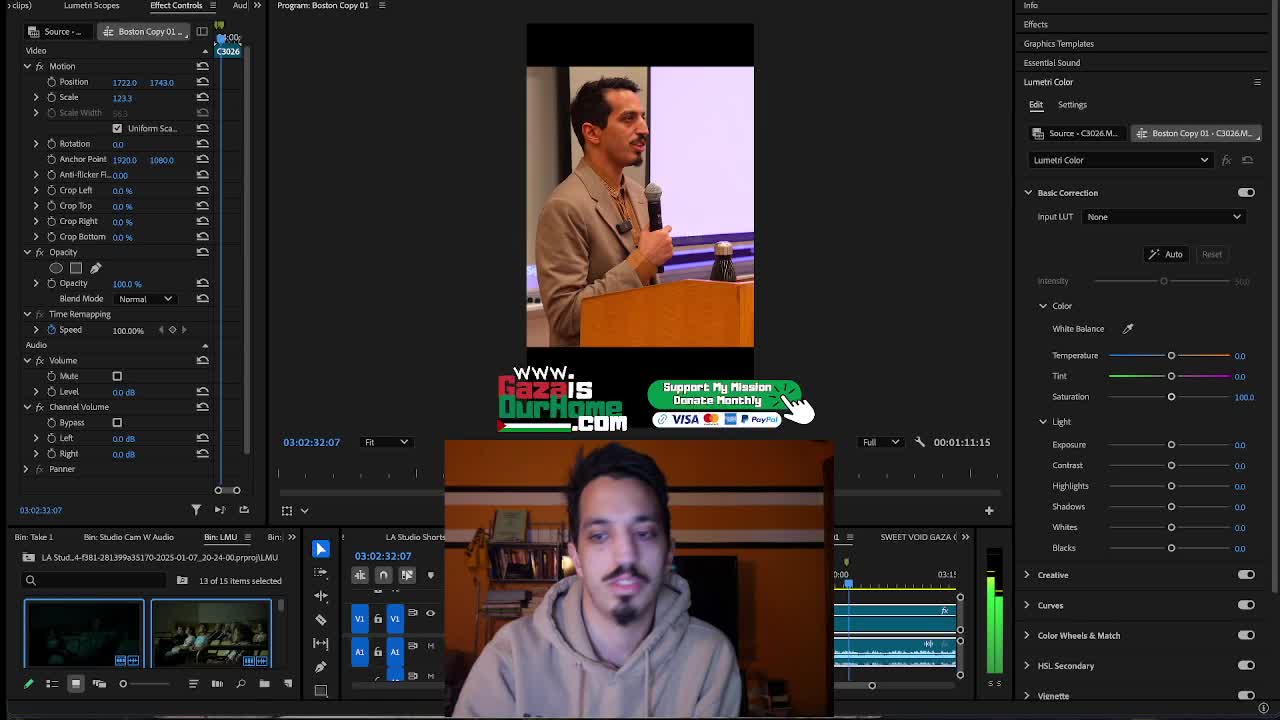Select the Slip tool
The height and width of the screenshot is (720, 1280).
pyautogui.click(x=320, y=643)
